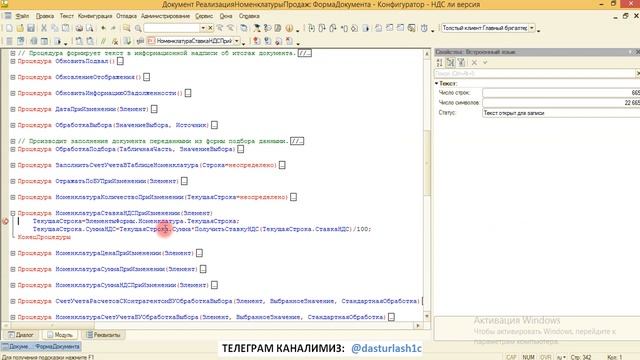Expand the collapsed body box after ОбработкаПодбора
This screenshot has height=360, width=640.
click(241, 149)
